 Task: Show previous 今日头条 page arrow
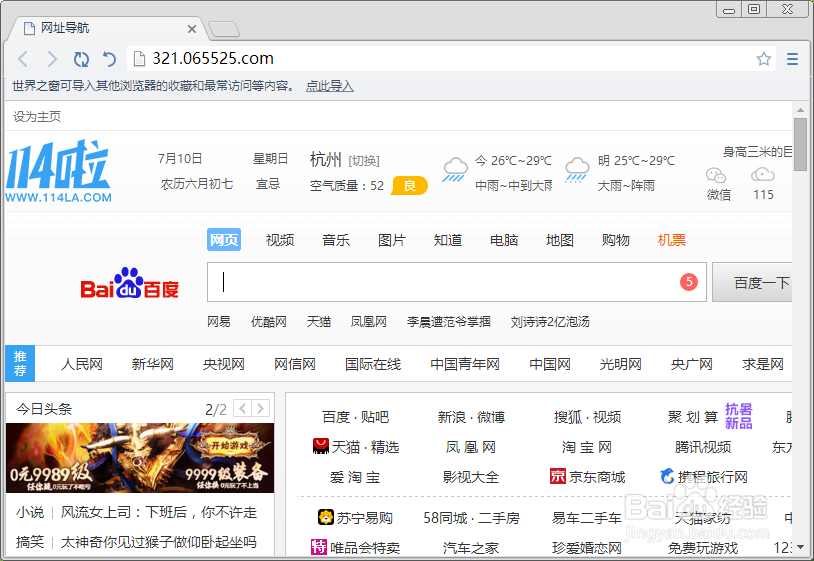(242, 408)
